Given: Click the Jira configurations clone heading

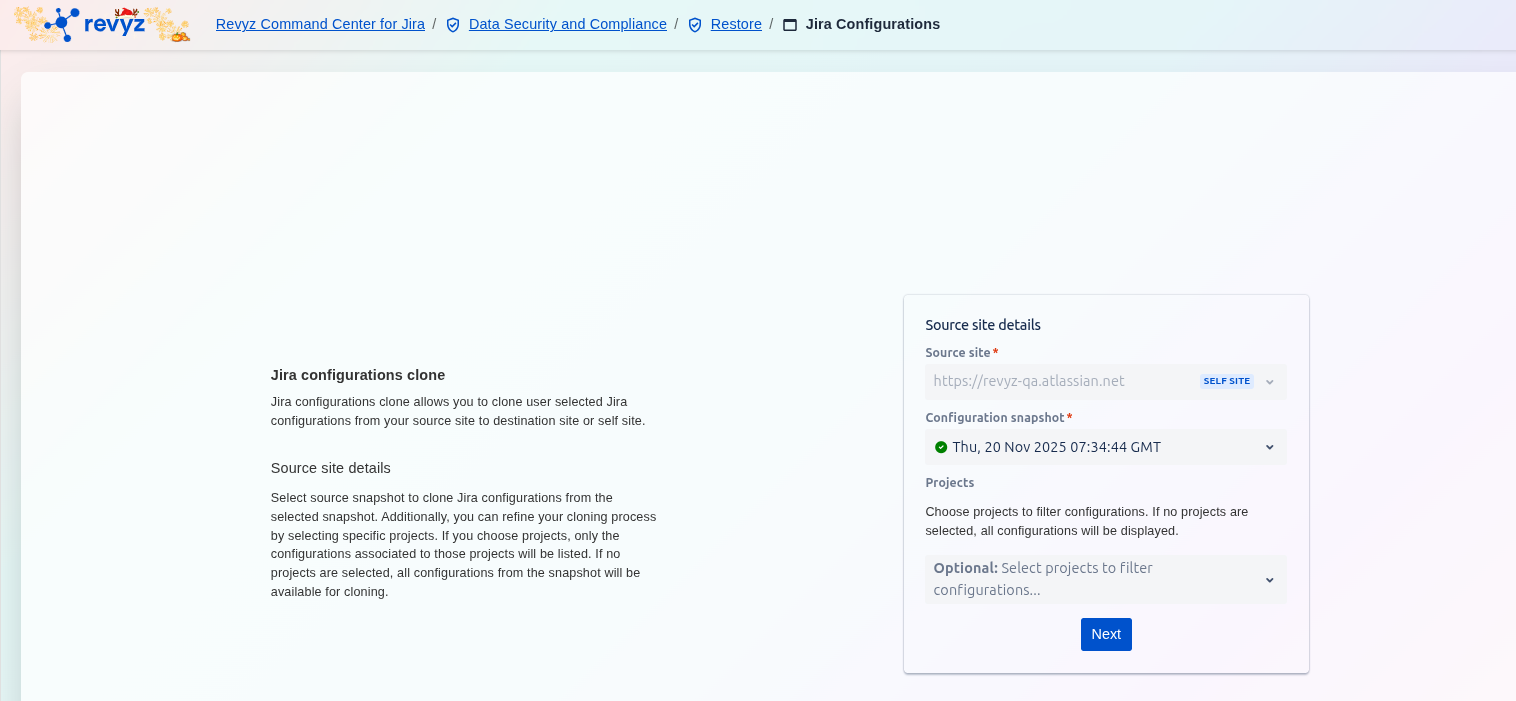Looking at the screenshot, I should pyautogui.click(x=358, y=375).
